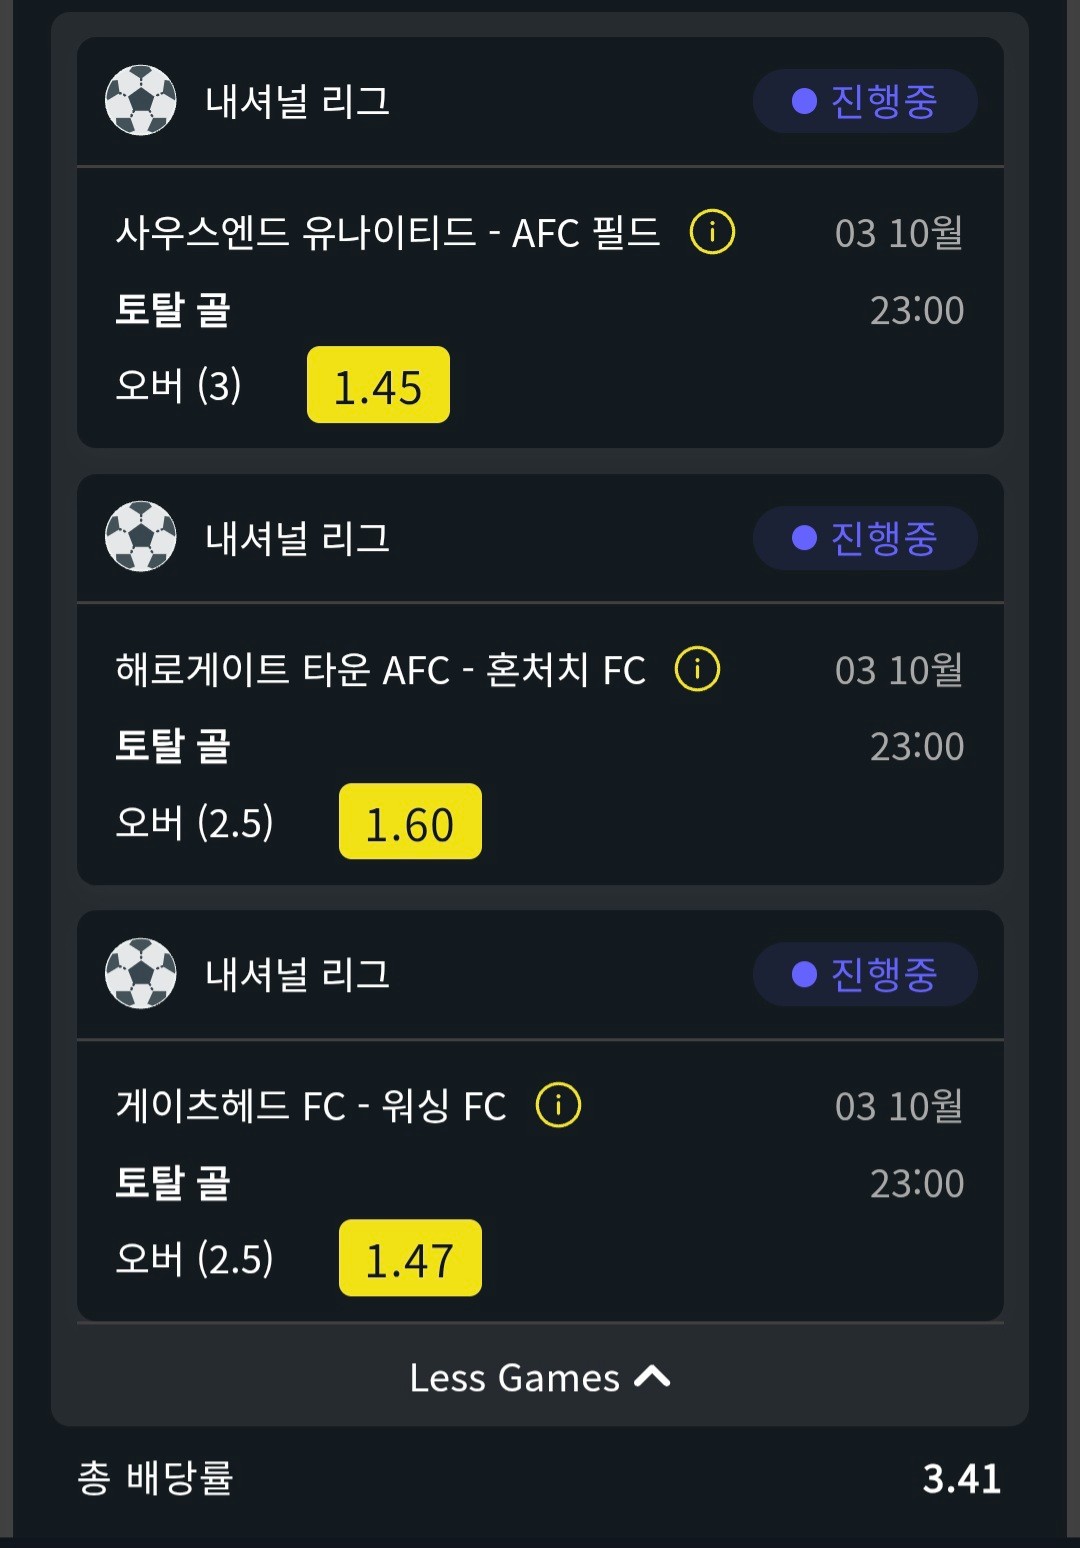Select the 1.47 odds button

pos(410,1258)
